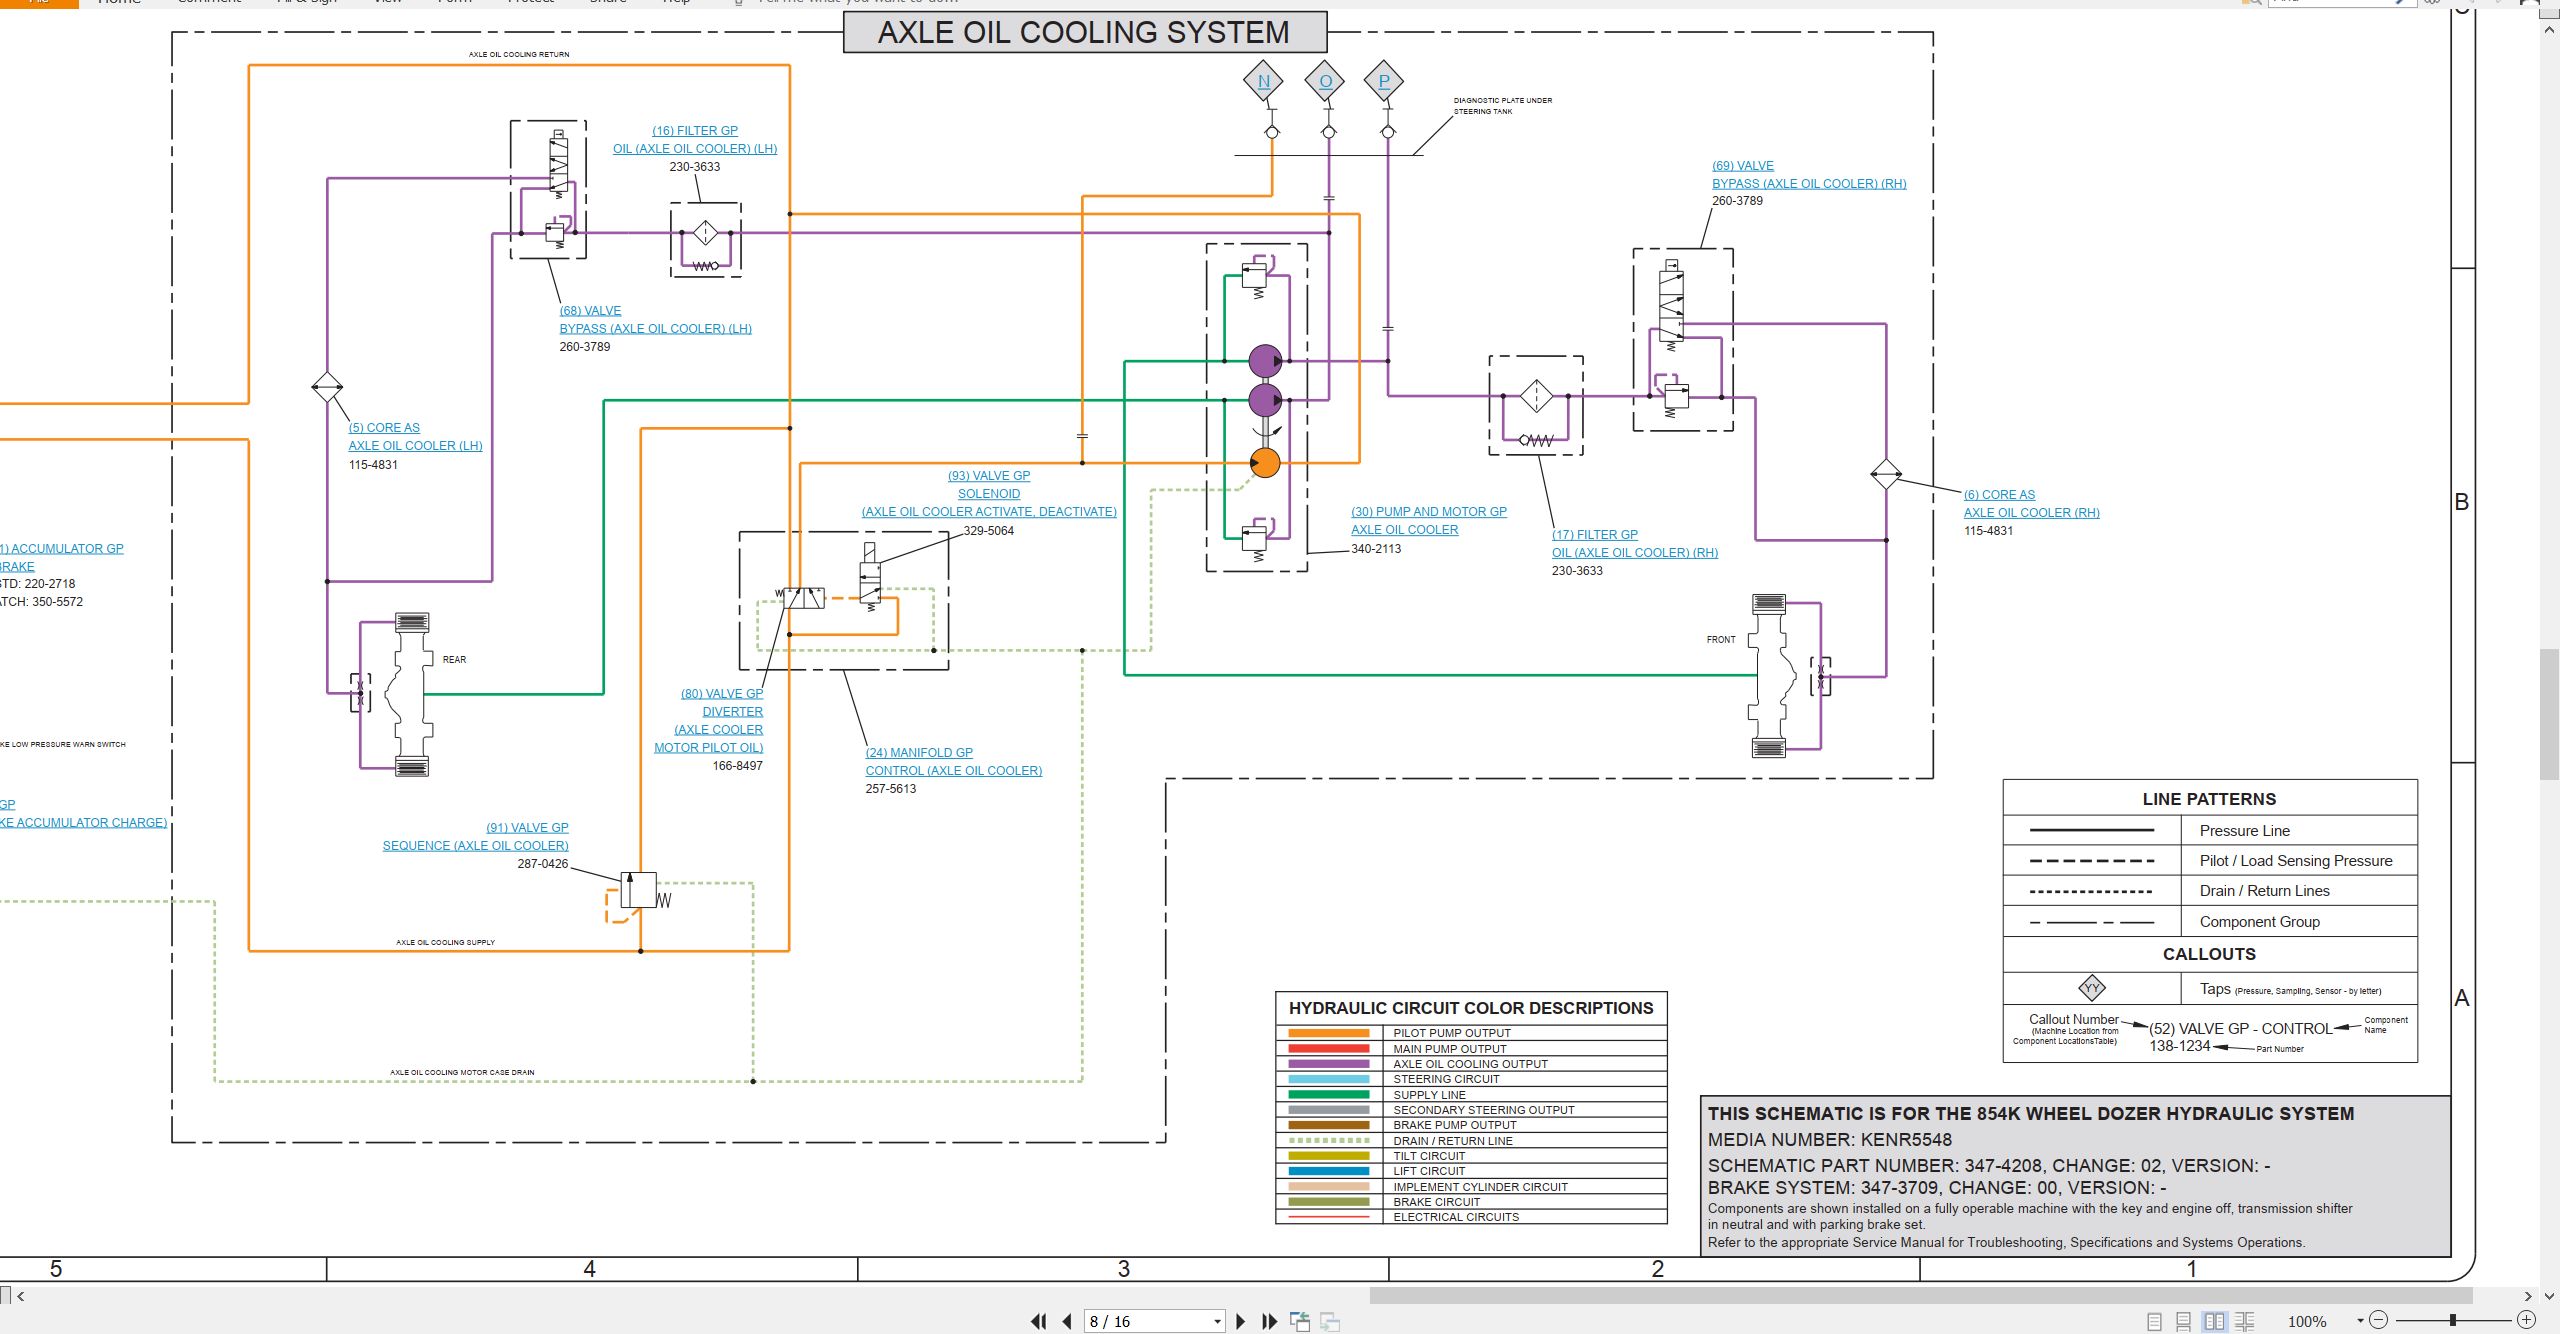The image size is (2560, 1334).
Task: Open AXLE OIL COOLER ACTIVATE, DEACTIVATE link
Action: point(989,511)
